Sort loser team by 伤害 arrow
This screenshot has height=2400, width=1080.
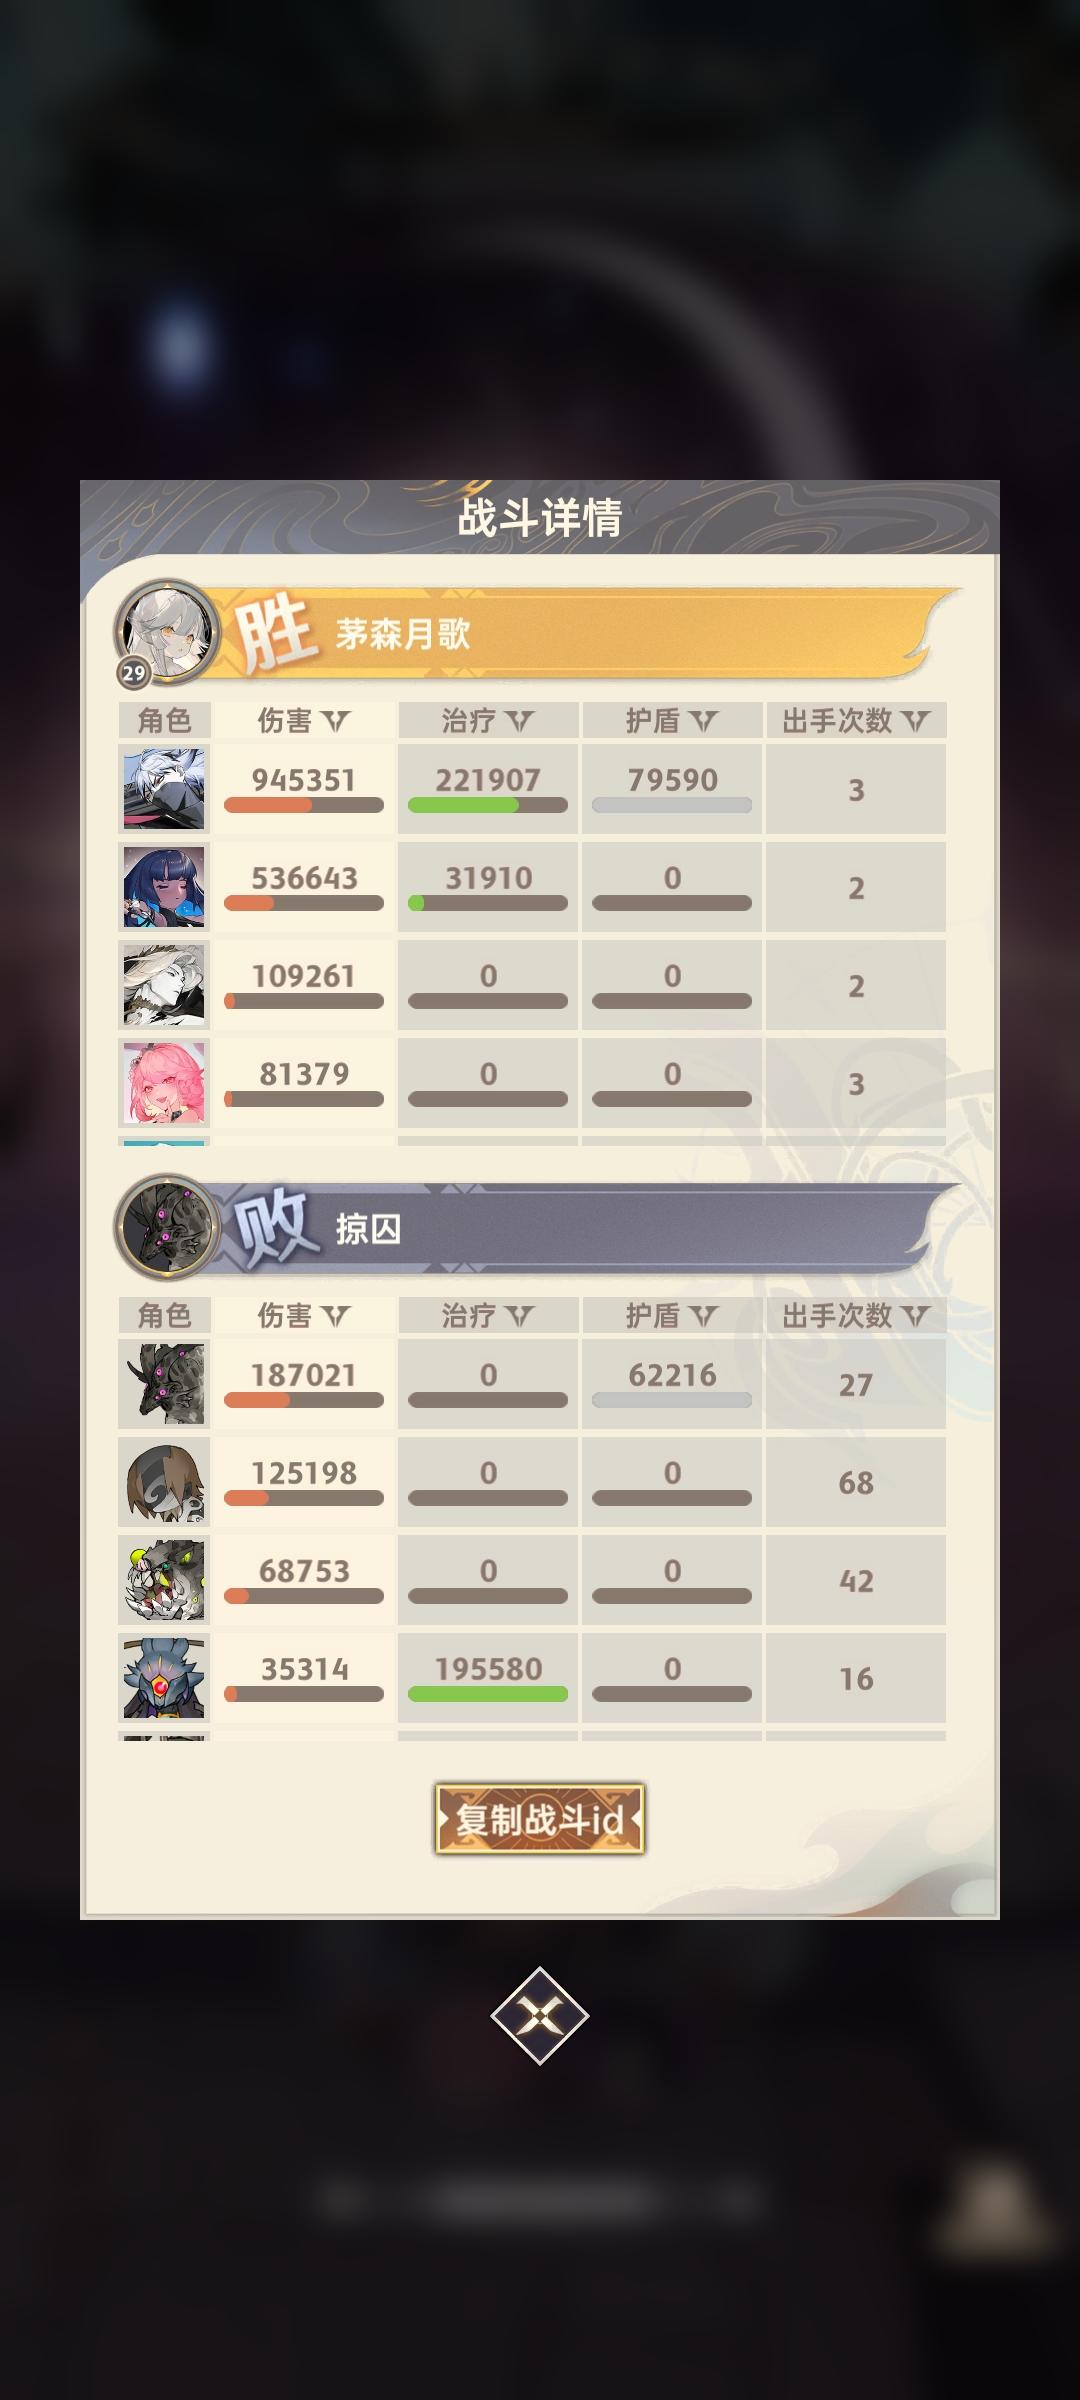pyautogui.click(x=336, y=1316)
